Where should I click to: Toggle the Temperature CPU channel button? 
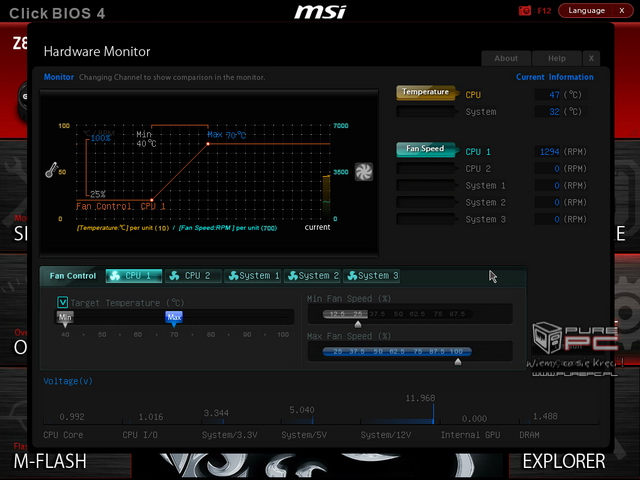point(426,92)
